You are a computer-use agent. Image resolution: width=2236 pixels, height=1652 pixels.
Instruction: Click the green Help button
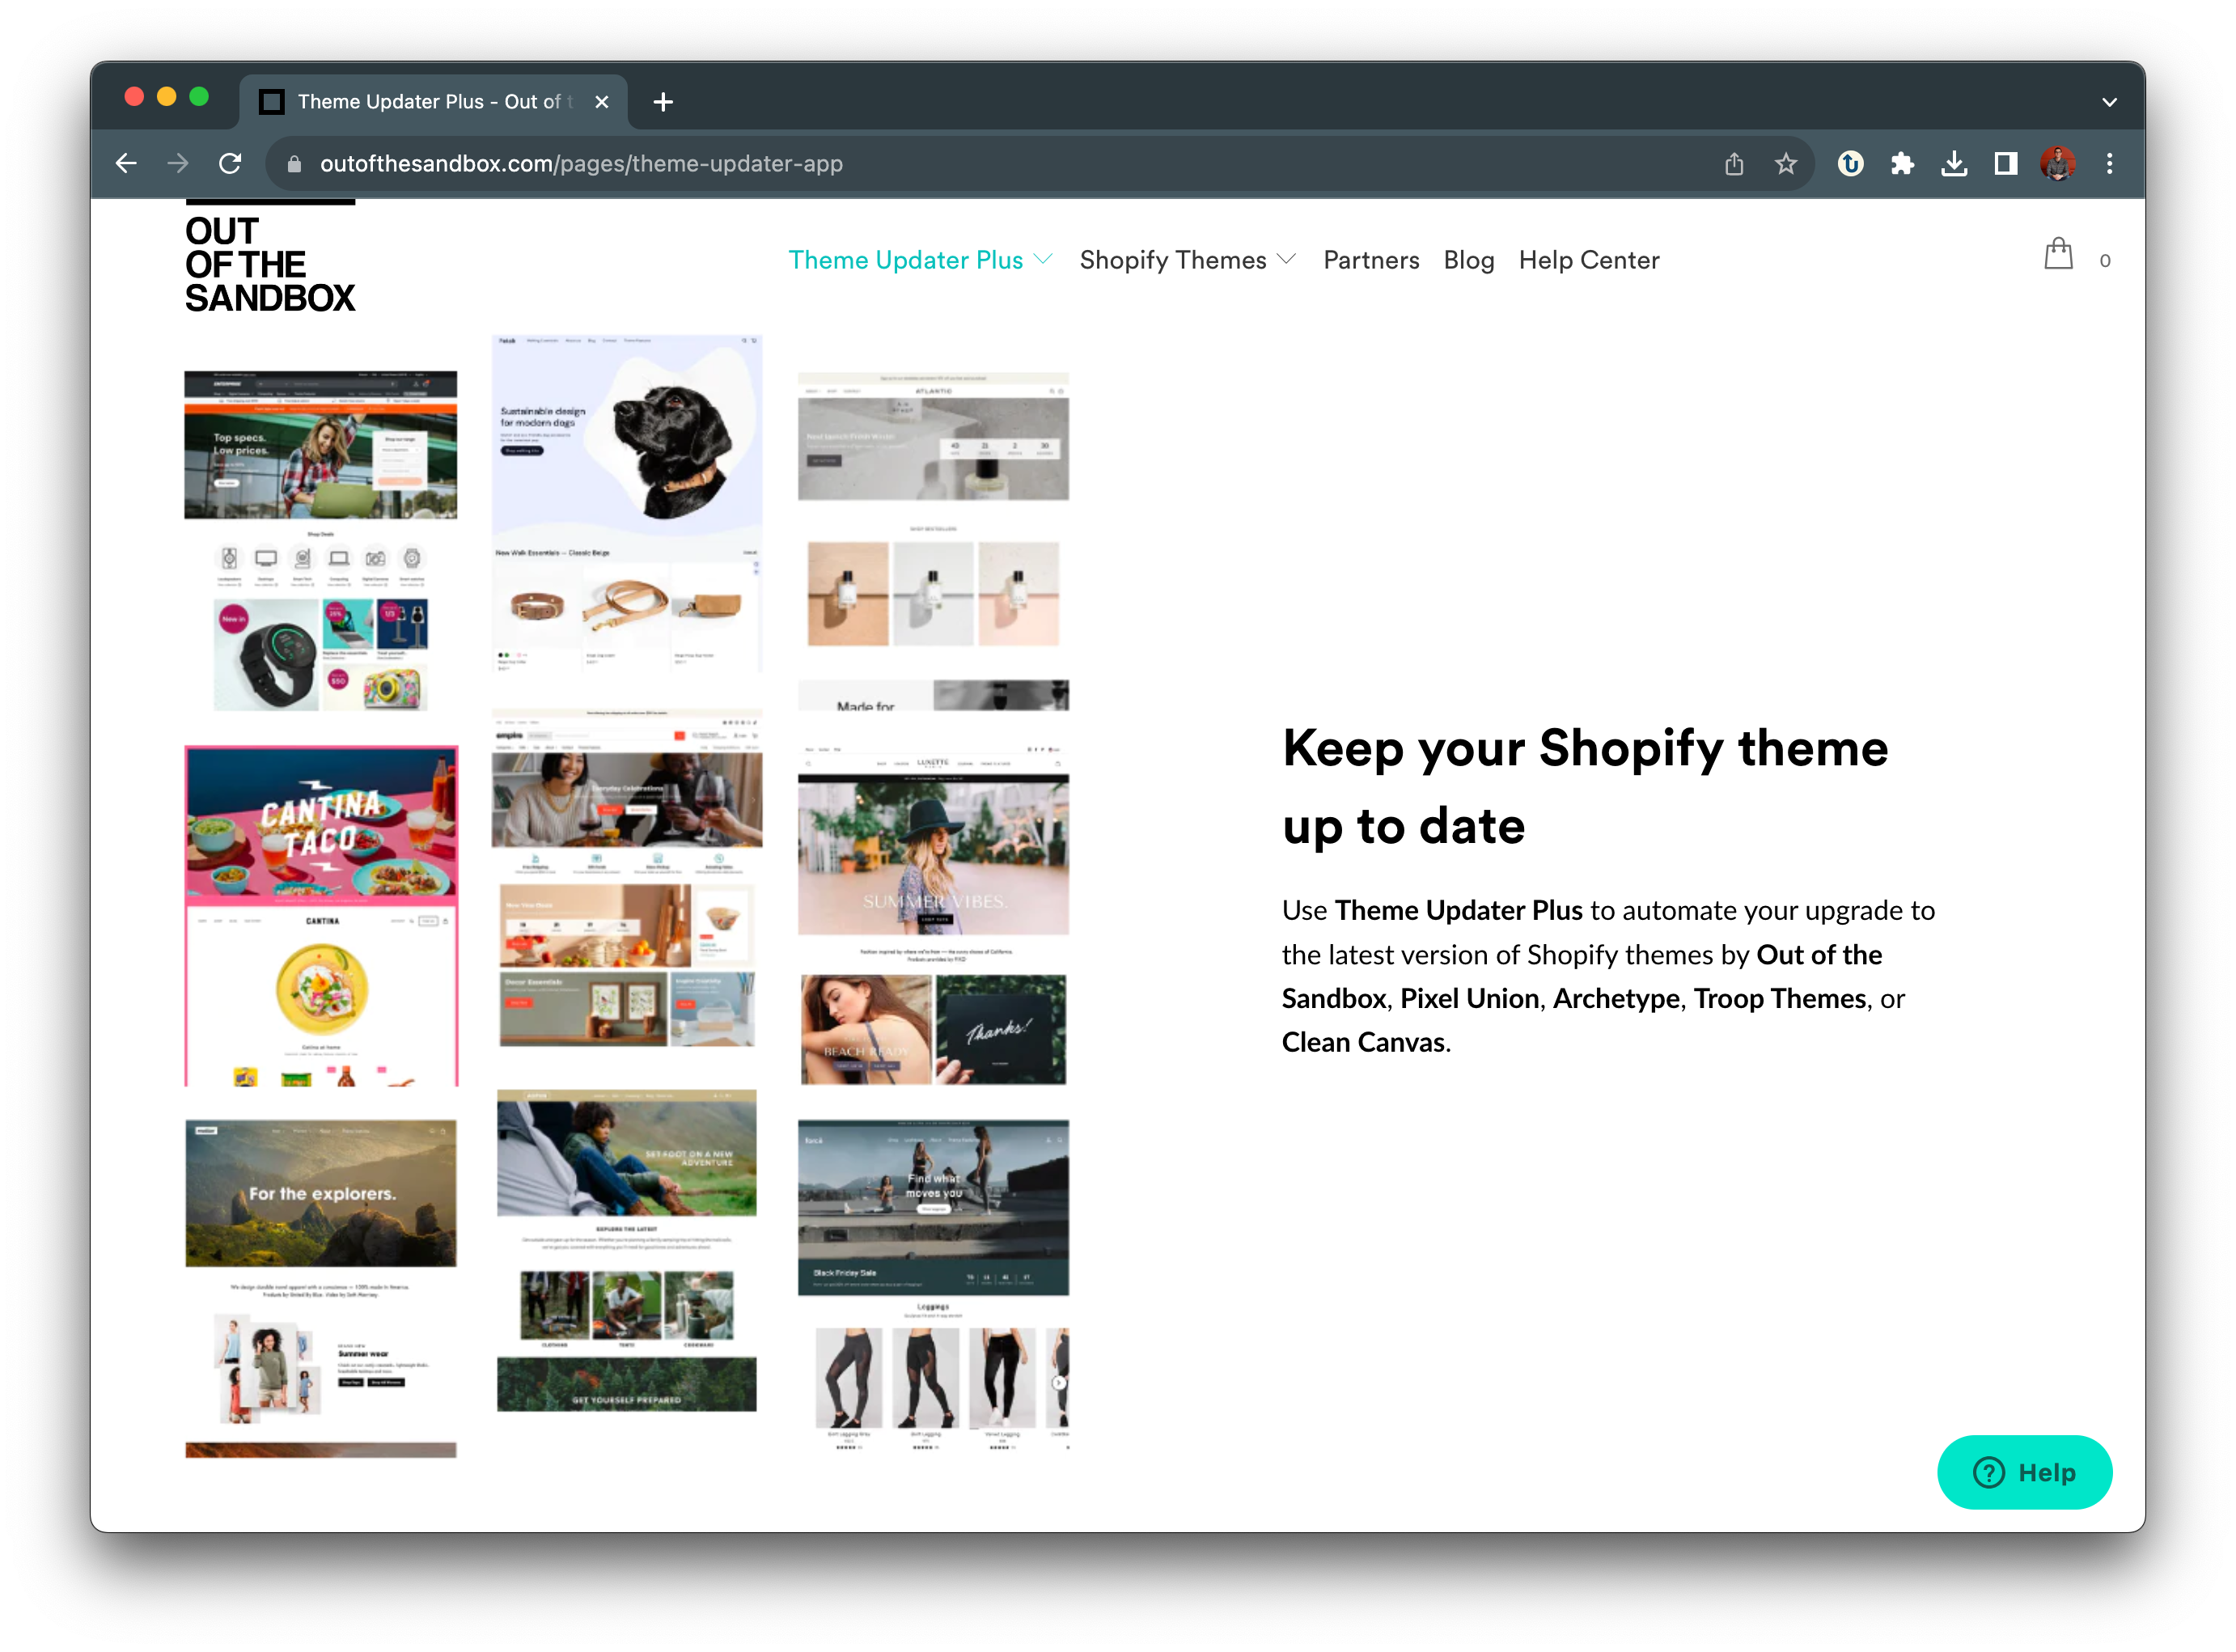point(2024,1472)
